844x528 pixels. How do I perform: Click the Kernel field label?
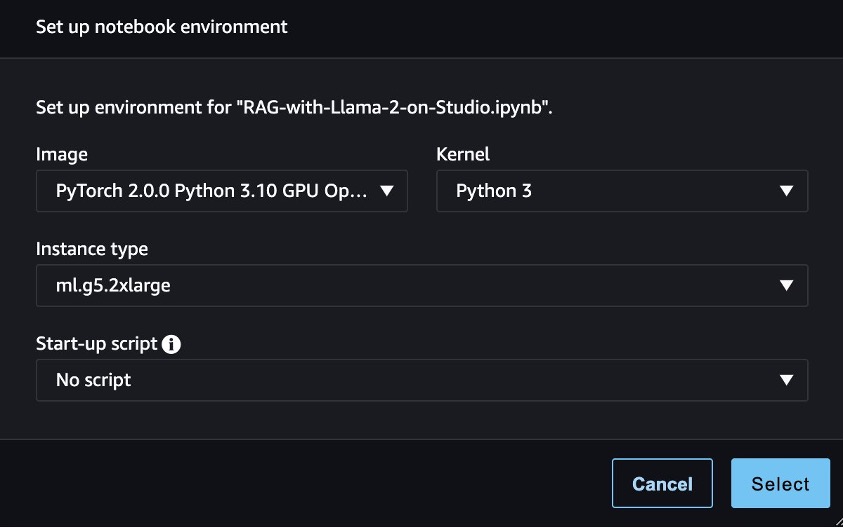[463, 154]
